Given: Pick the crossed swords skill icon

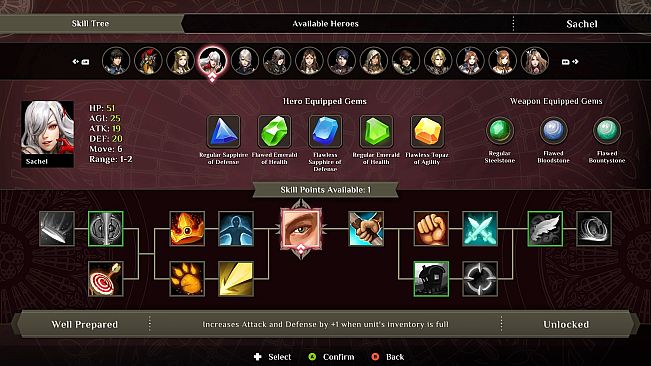Looking at the screenshot, I should [x=480, y=229].
